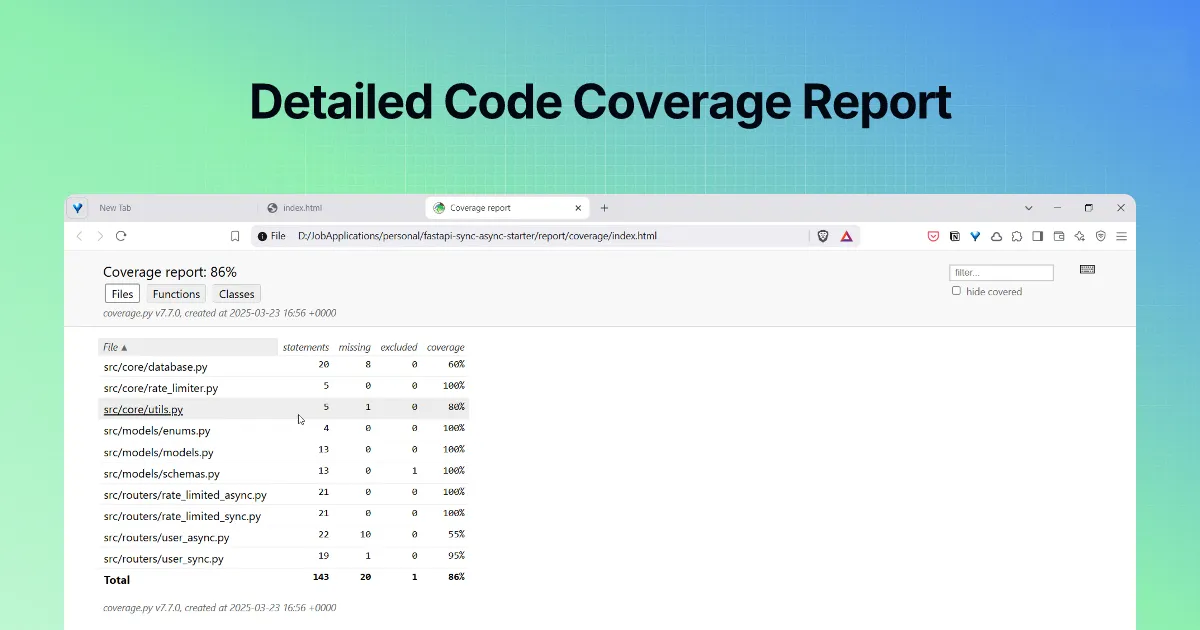The height and width of the screenshot is (630, 1200).
Task: Open Leo AI sparkle icon
Action: pyautogui.click(x=1080, y=236)
